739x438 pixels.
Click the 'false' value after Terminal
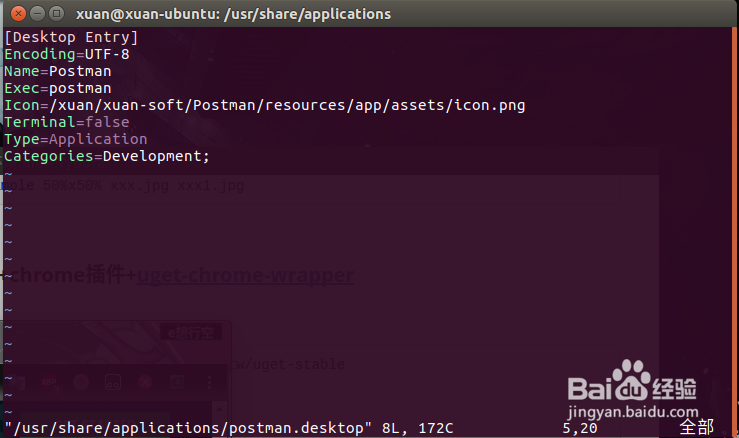click(107, 122)
